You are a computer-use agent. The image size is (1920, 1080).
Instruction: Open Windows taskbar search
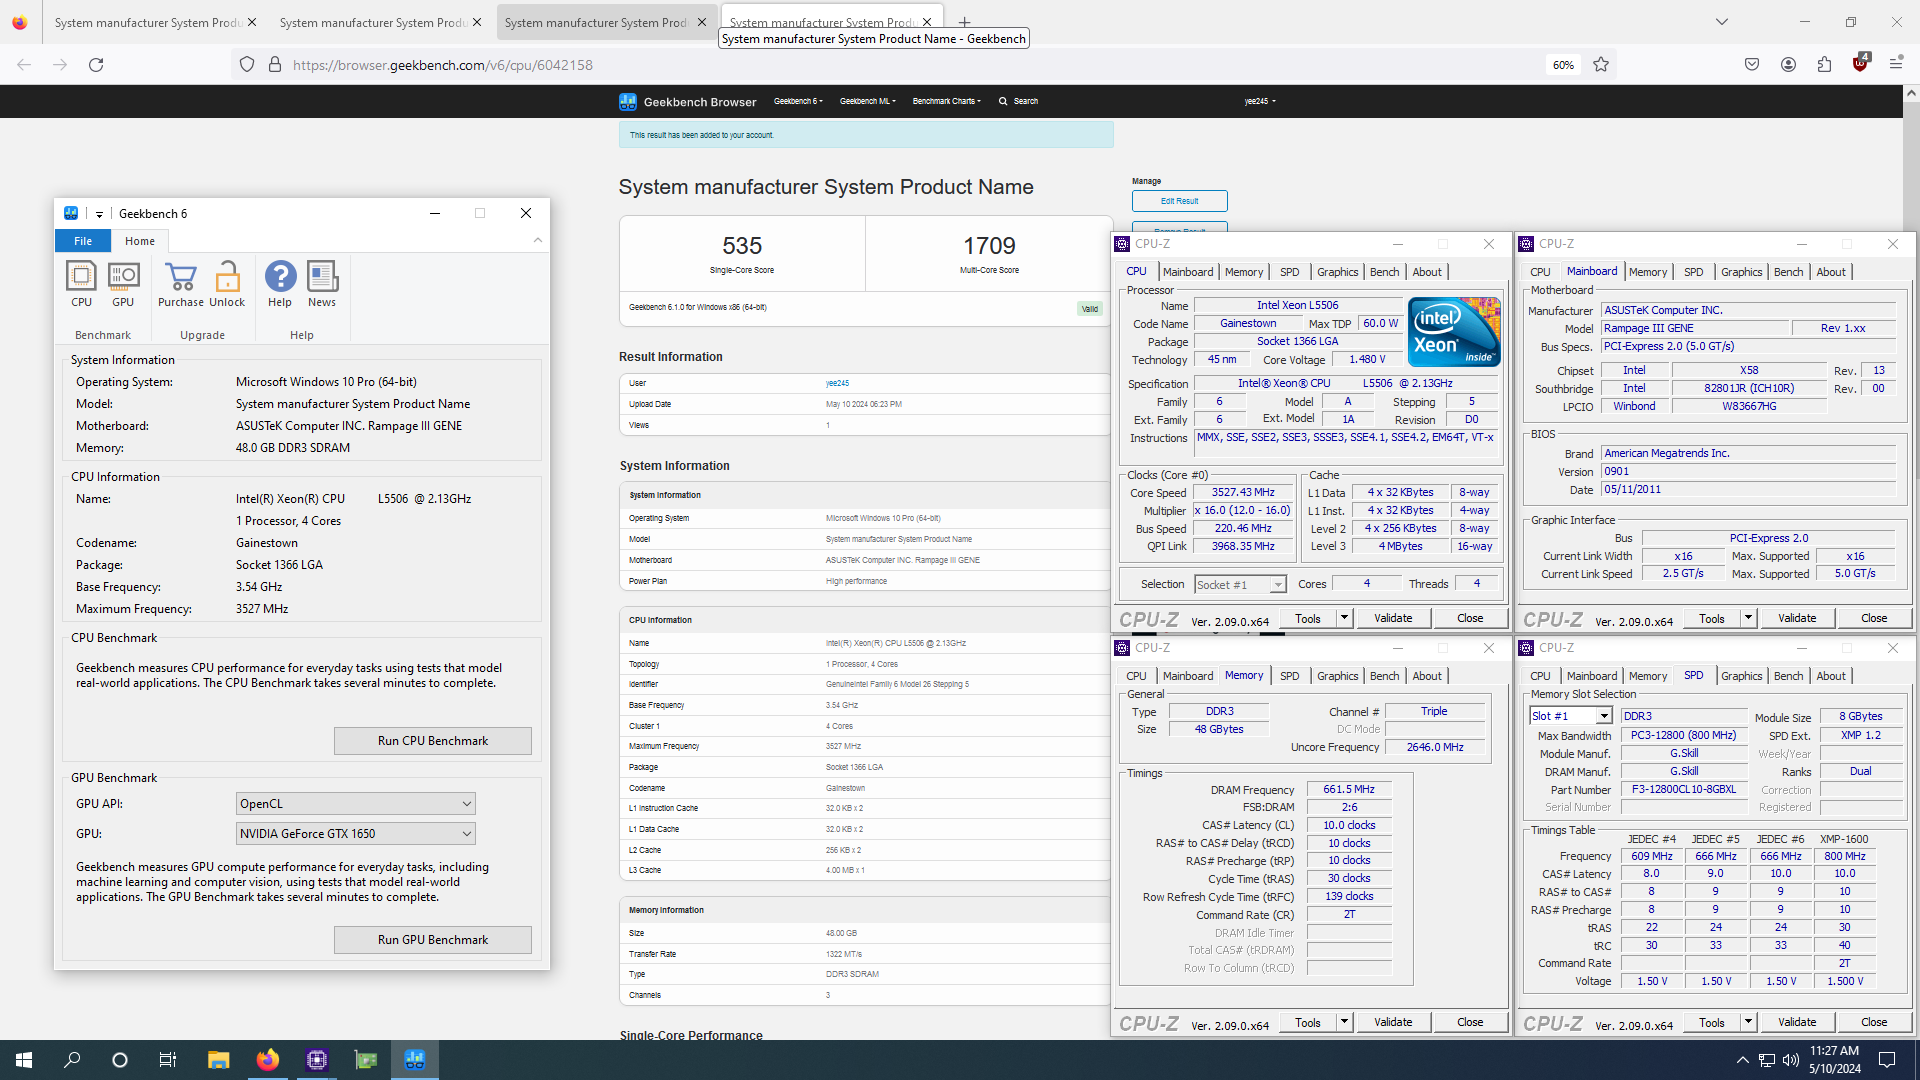[72, 1060]
